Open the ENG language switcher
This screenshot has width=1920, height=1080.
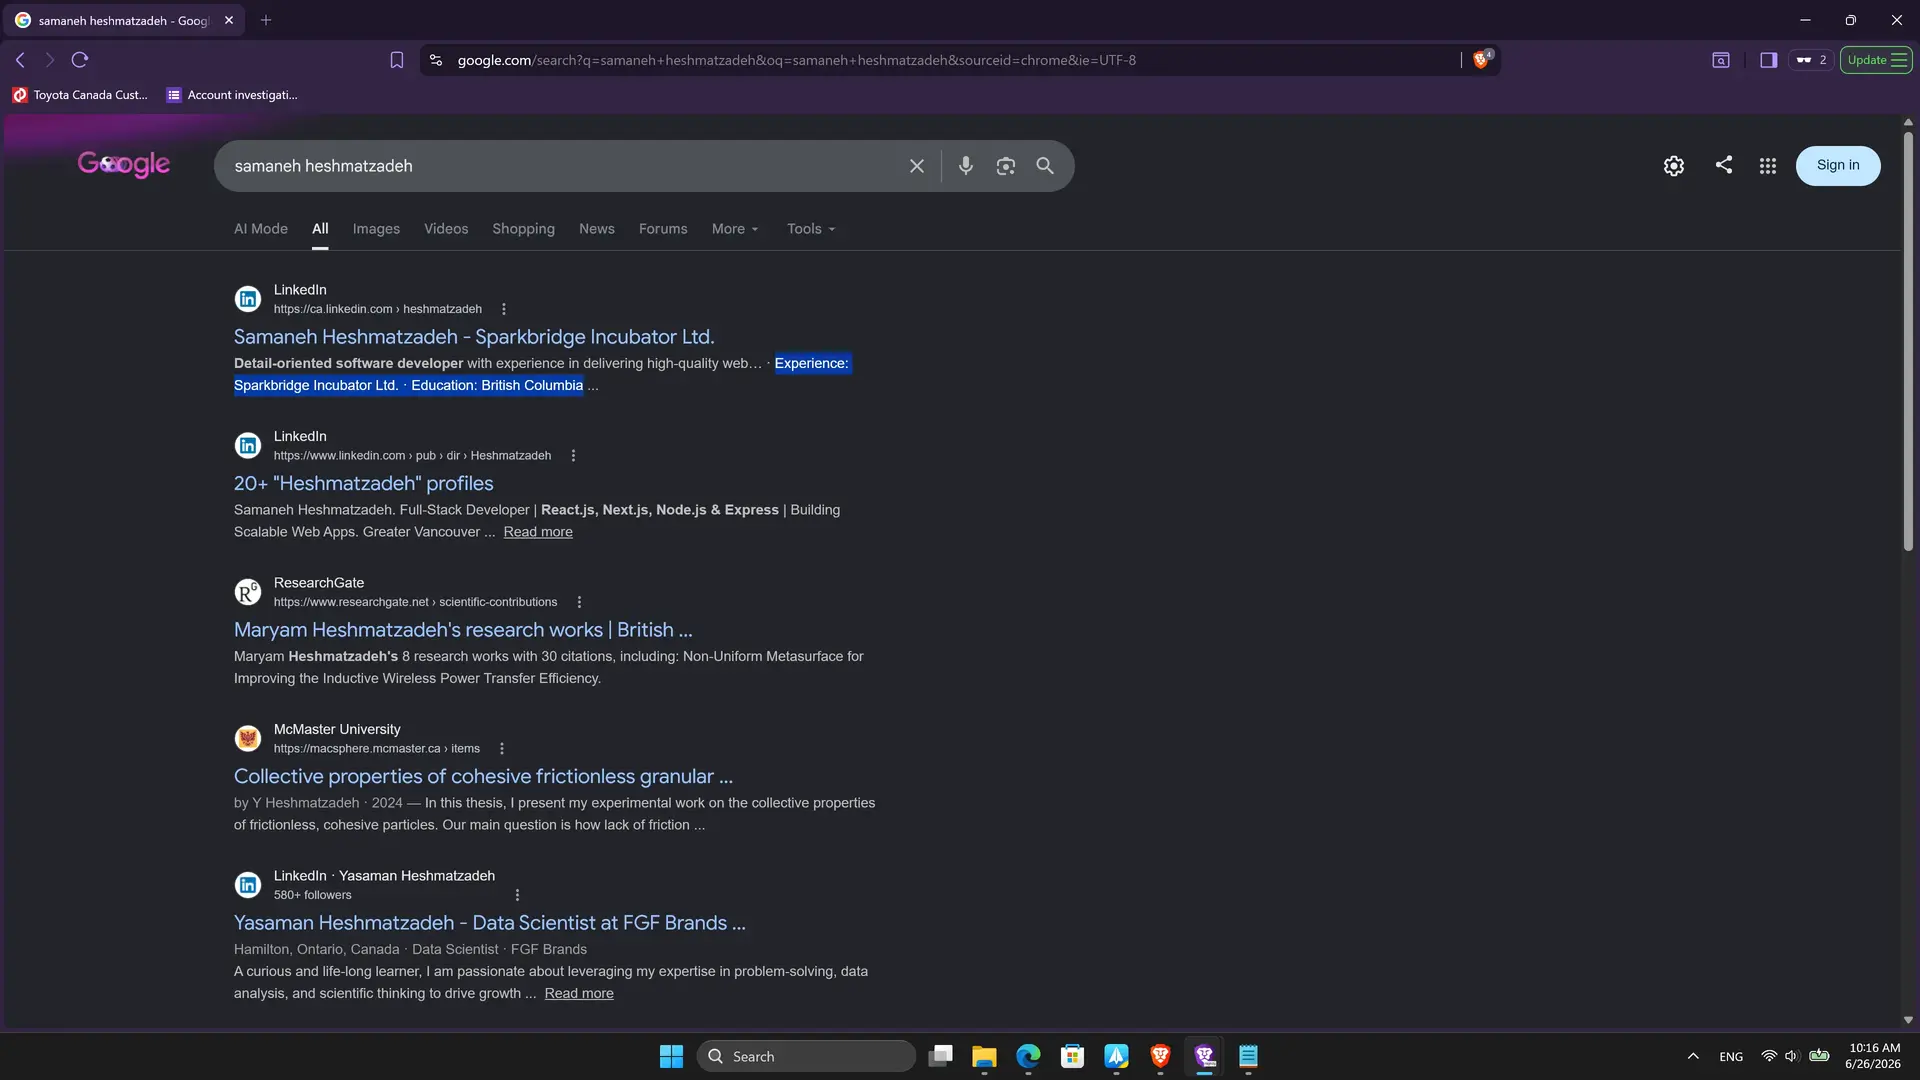click(1731, 1057)
